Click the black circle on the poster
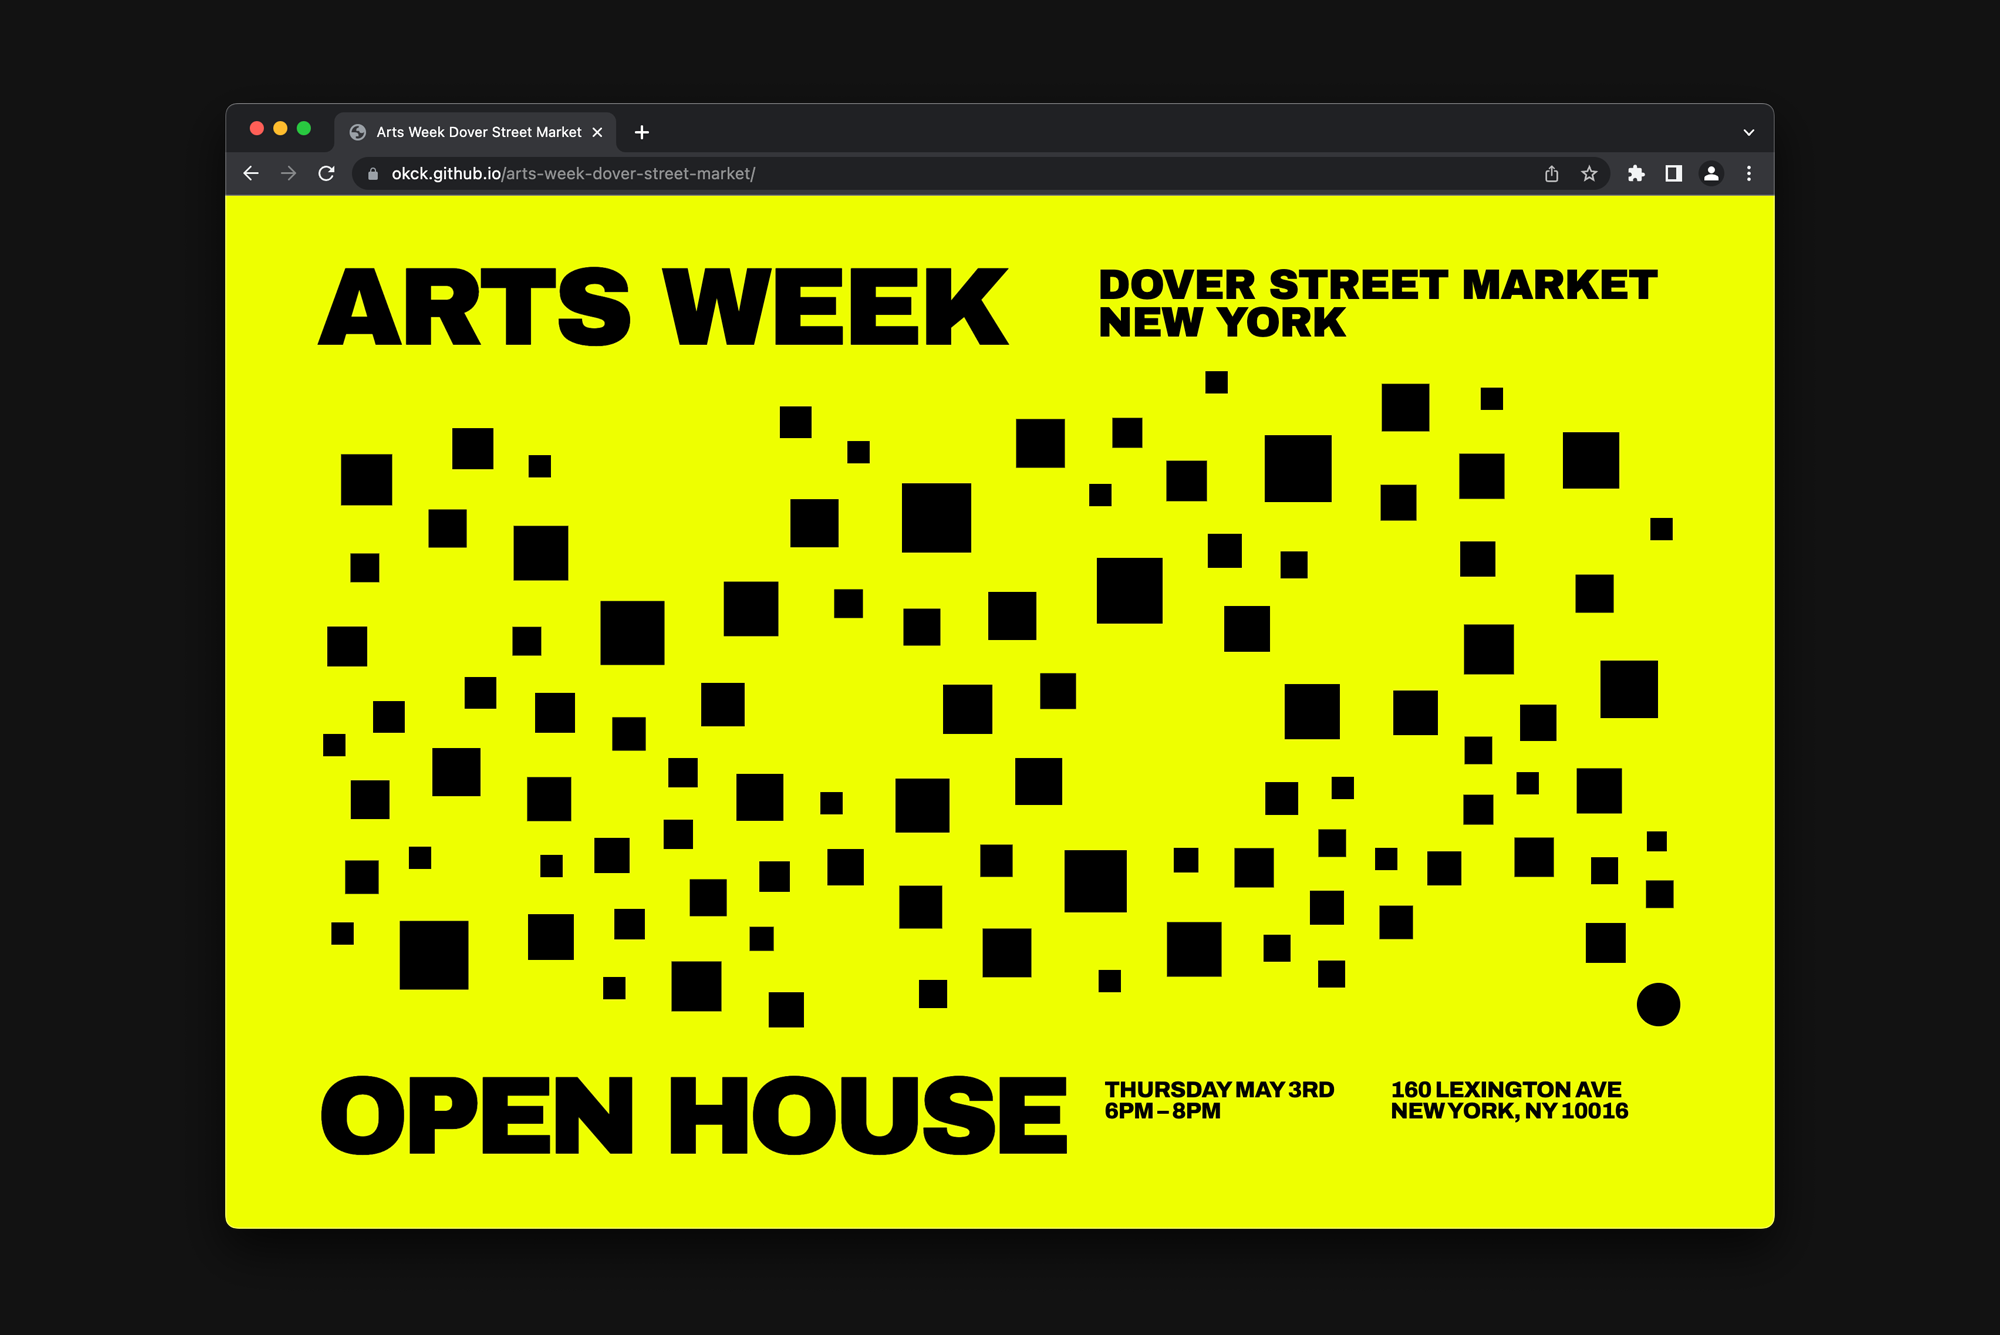2000x1335 pixels. pyautogui.click(x=1658, y=1004)
